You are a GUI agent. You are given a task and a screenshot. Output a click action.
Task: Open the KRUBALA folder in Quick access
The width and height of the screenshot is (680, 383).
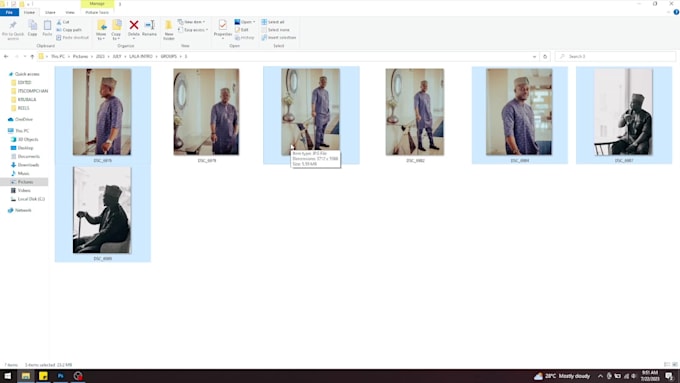click(27, 99)
